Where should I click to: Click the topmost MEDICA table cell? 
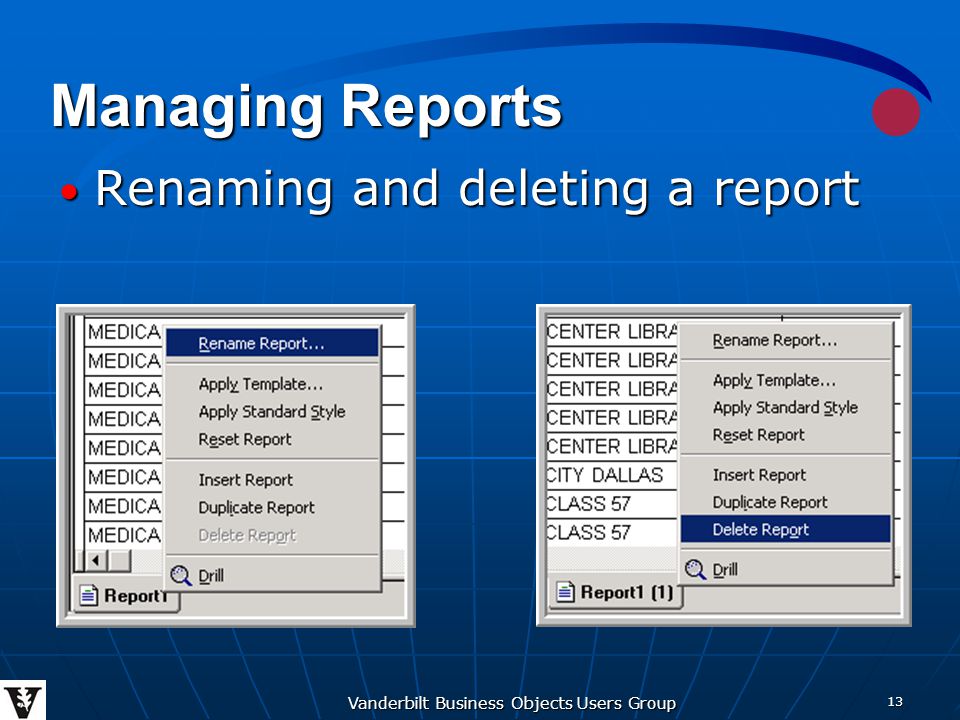click(x=124, y=332)
